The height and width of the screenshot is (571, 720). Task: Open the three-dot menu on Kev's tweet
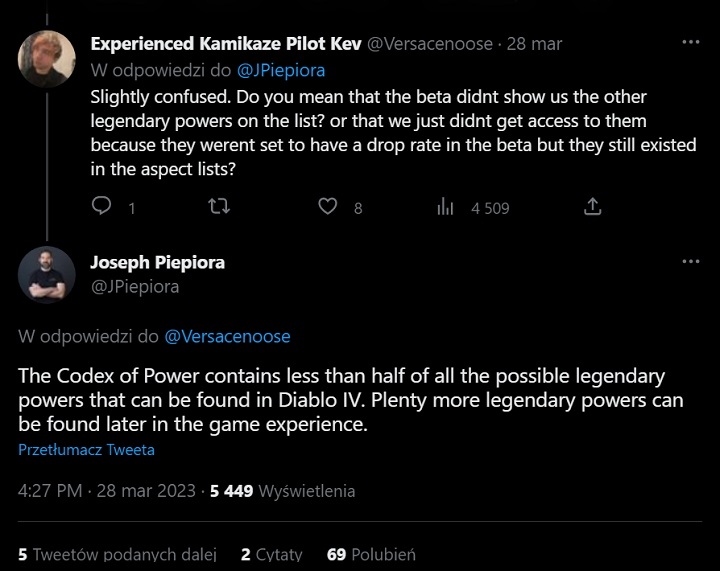[x=691, y=42]
